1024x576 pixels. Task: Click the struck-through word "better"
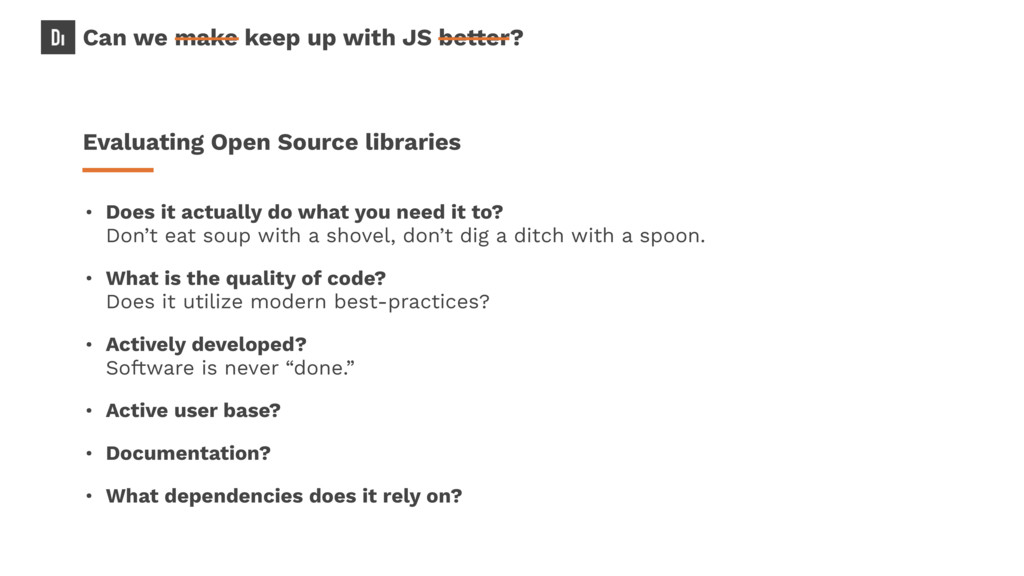pyautogui.click(x=474, y=38)
